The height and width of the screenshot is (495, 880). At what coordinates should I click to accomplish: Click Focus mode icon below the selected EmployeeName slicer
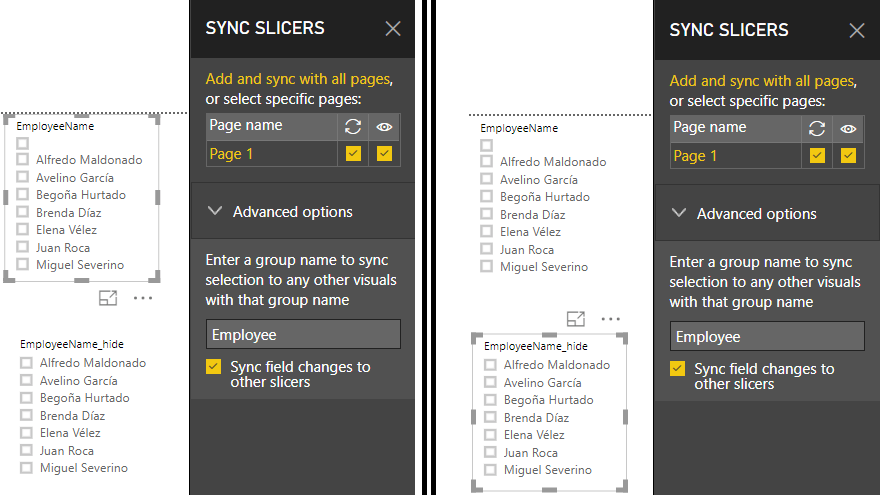click(108, 298)
